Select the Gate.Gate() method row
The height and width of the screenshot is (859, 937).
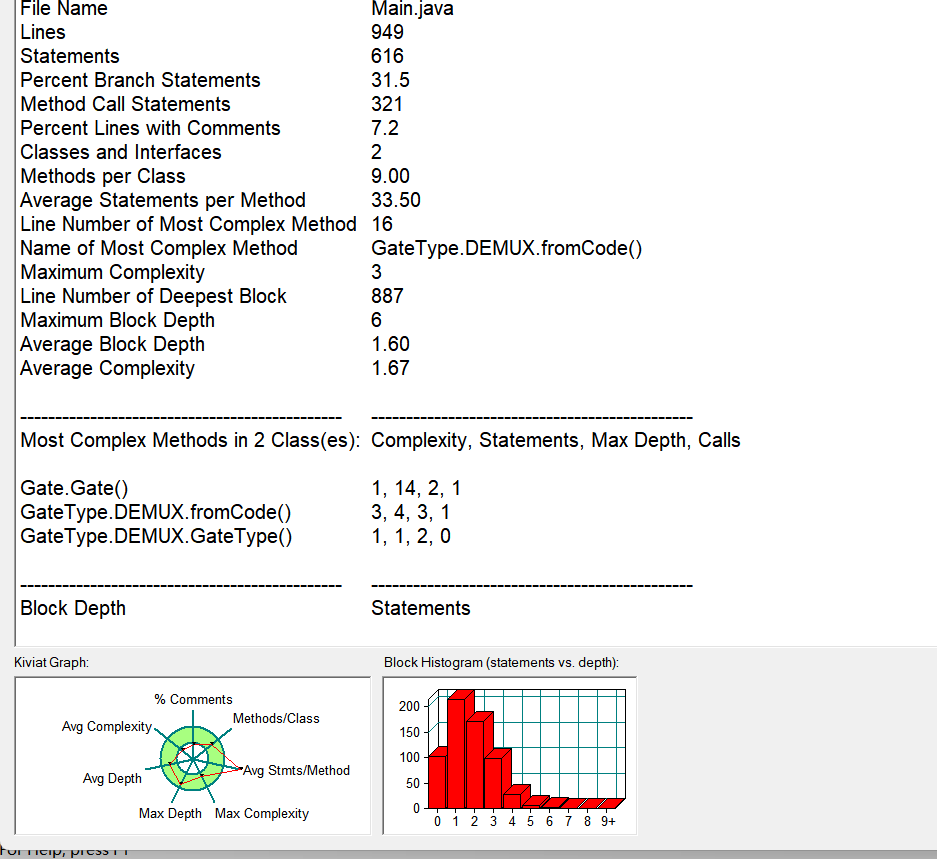point(74,488)
